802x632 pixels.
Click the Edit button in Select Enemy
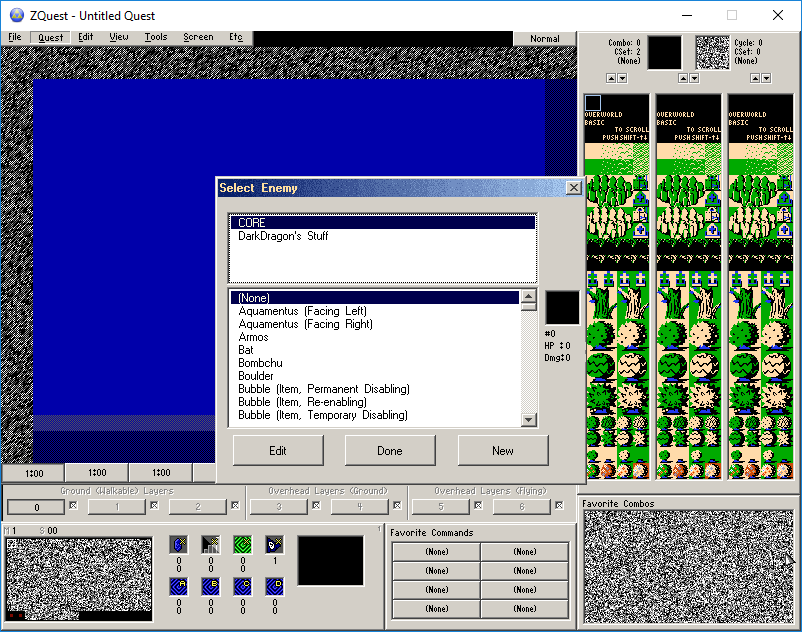(278, 450)
